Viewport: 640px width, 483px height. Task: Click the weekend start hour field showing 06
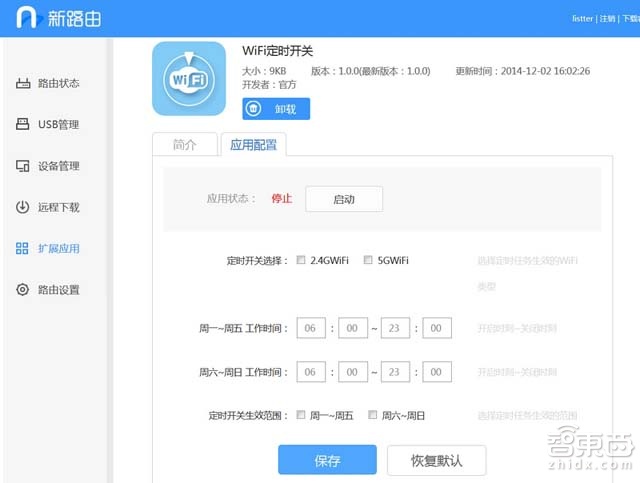tap(311, 372)
